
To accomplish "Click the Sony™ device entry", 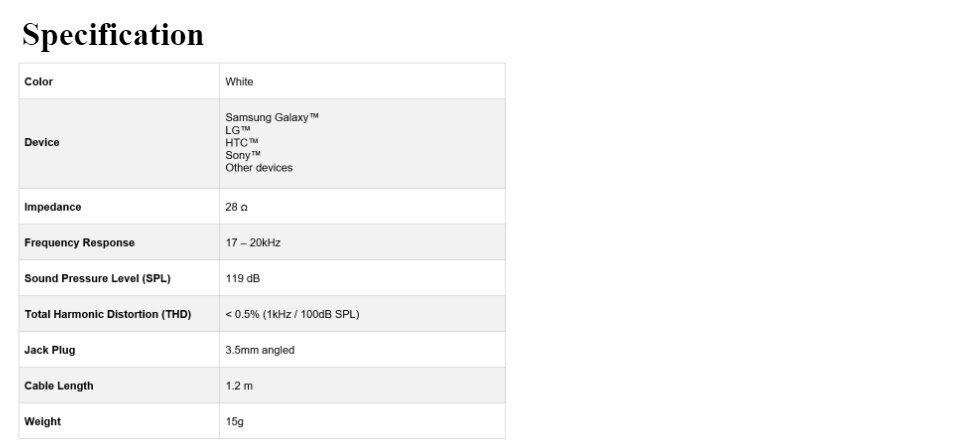I will 242,155.
